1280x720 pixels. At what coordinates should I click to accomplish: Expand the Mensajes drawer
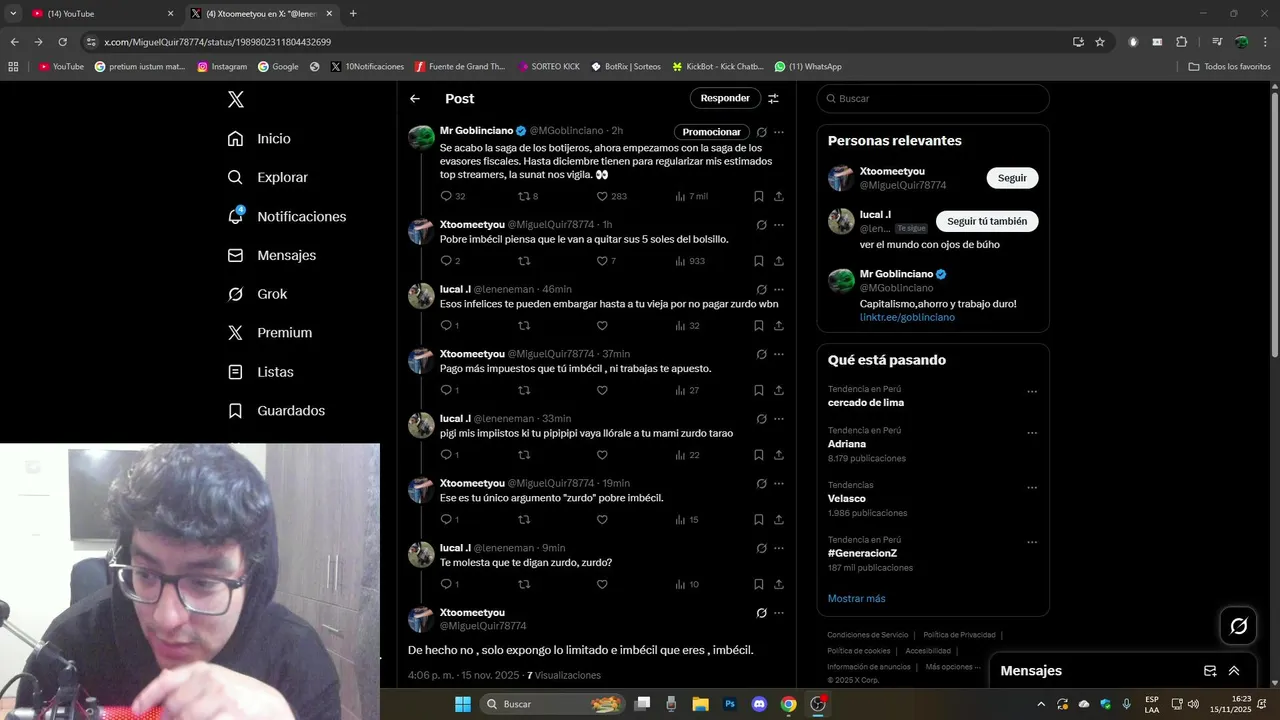(1234, 671)
